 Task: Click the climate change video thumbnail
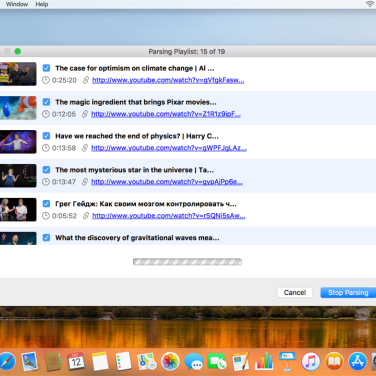point(18,74)
